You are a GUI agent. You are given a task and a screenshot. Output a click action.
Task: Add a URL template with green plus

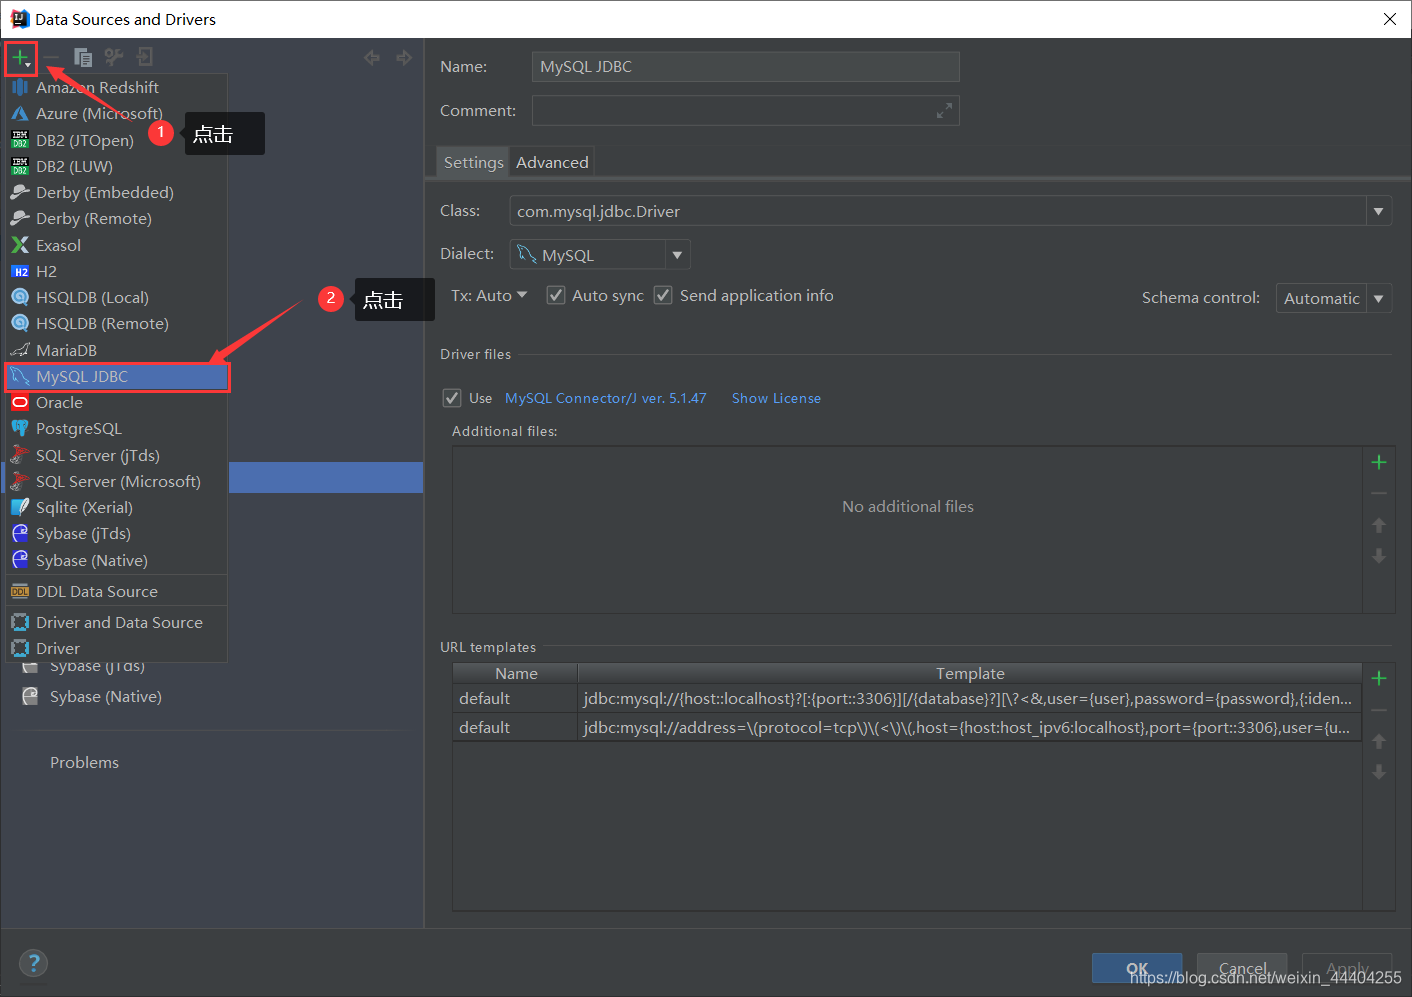(1379, 678)
